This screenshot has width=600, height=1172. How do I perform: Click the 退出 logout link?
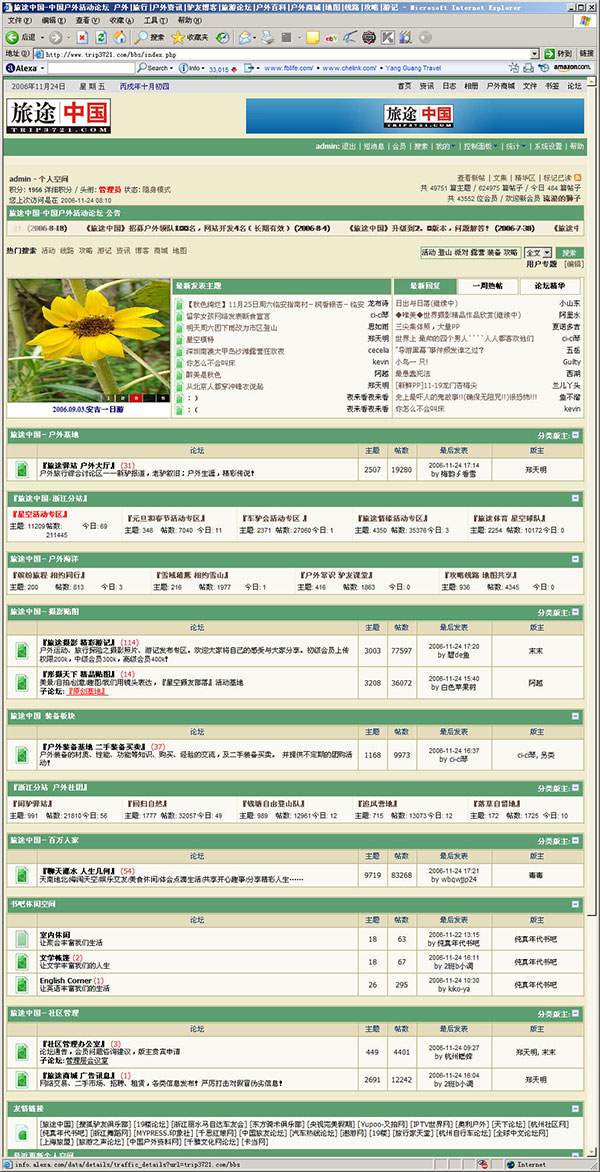(349, 146)
